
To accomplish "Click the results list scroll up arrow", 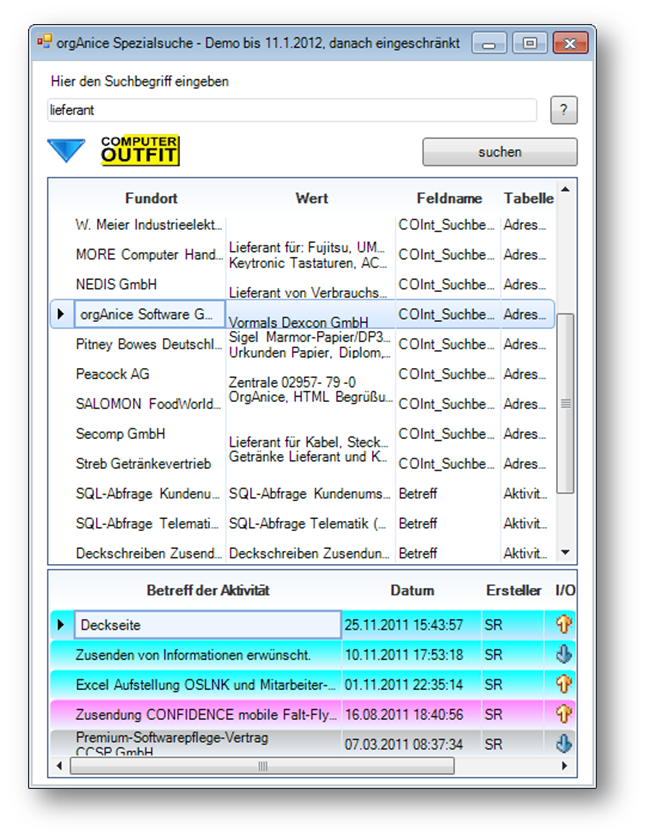I will (x=565, y=189).
